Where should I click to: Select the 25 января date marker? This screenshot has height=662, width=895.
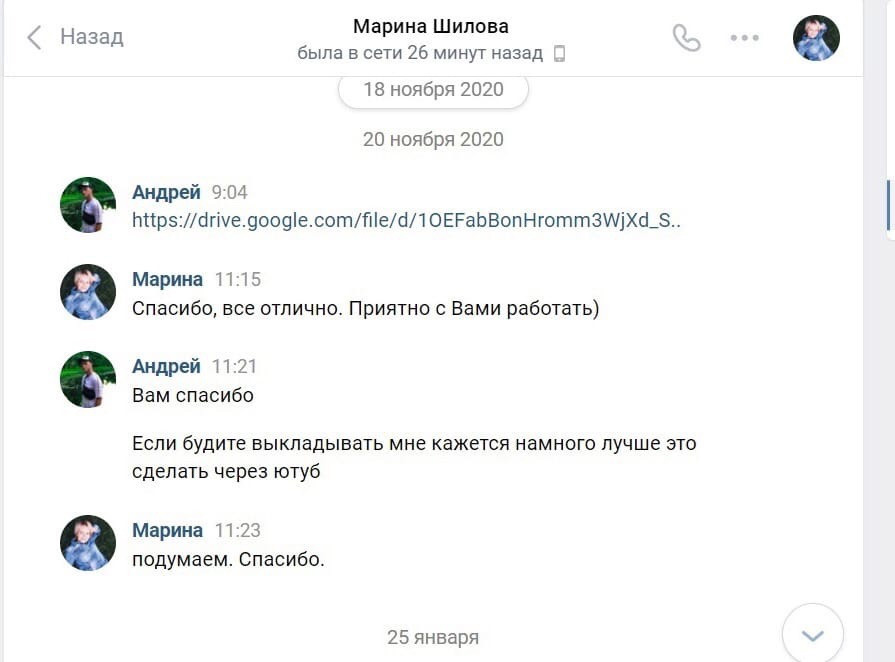(432, 636)
